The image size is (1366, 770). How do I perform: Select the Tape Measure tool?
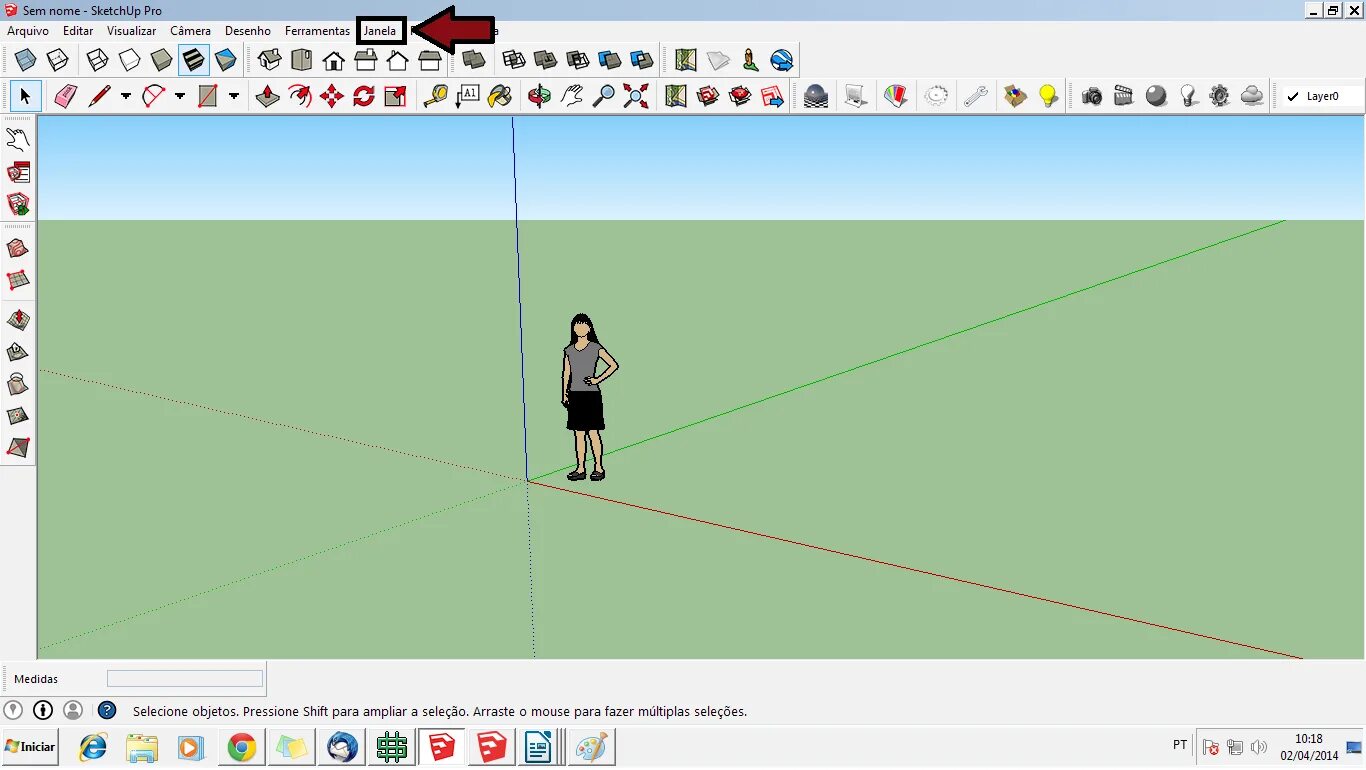pos(435,96)
